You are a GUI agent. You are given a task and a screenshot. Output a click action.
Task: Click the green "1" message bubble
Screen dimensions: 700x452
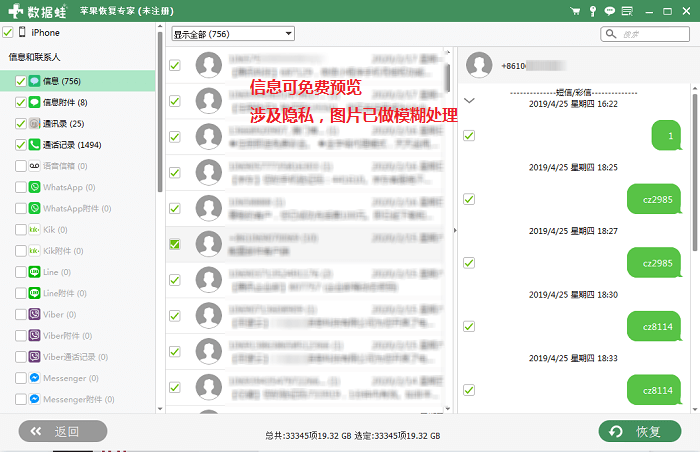[x=667, y=135]
